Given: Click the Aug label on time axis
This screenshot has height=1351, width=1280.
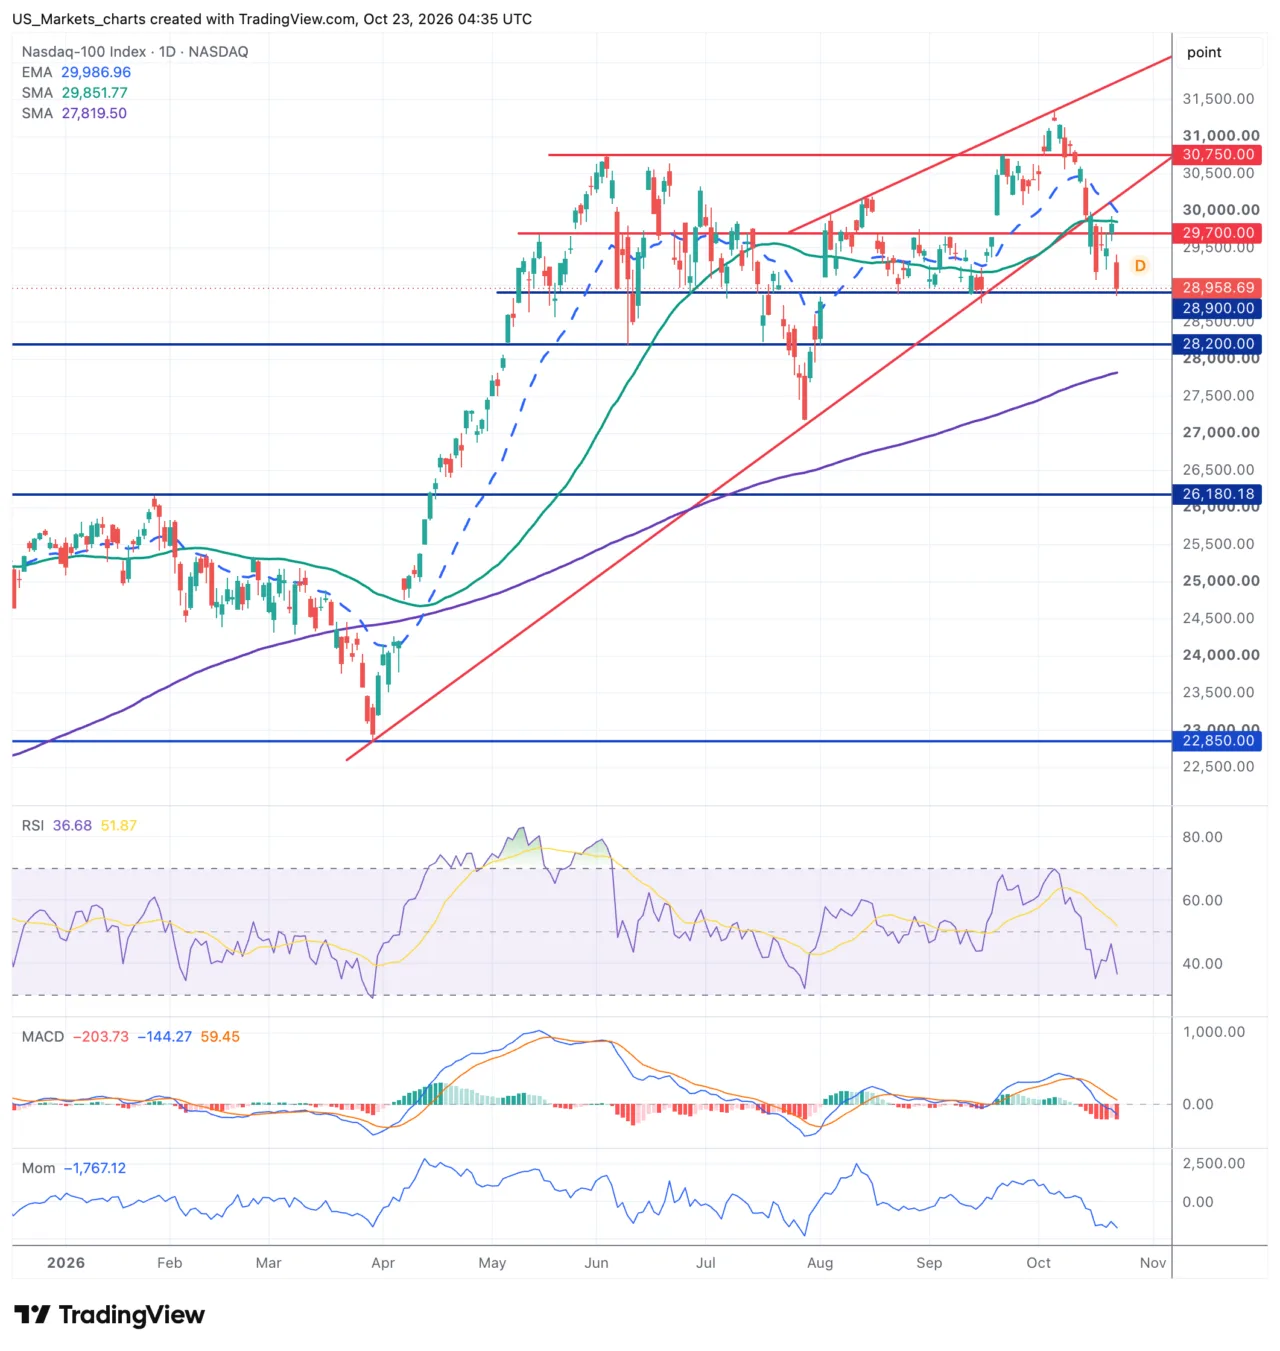Looking at the screenshot, I should pos(820,1263).
